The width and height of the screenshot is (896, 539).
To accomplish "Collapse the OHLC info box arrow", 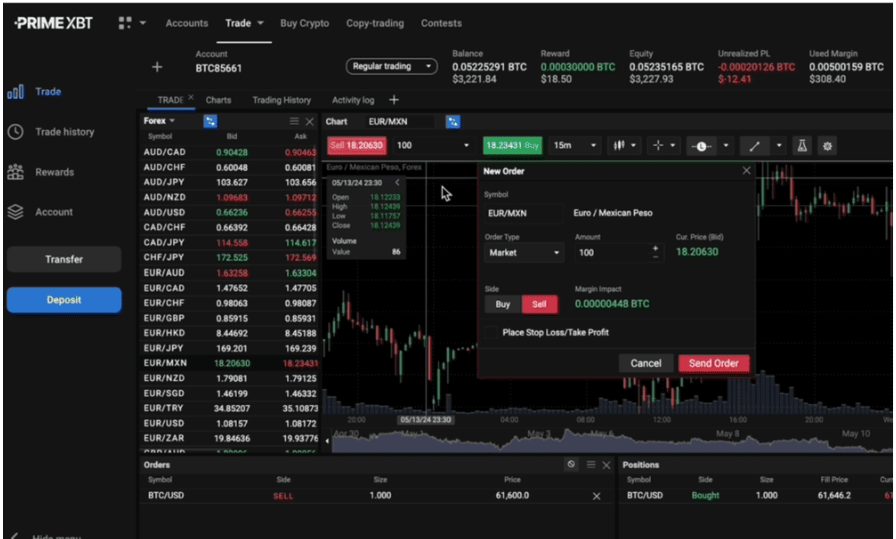I will tap(397, 182).
